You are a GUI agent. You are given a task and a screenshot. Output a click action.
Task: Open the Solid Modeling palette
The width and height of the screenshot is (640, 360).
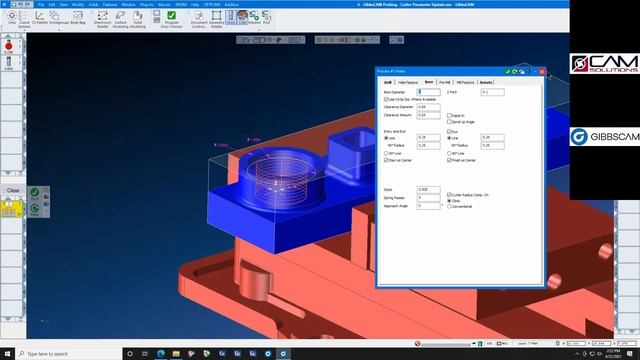coord(138,20)
